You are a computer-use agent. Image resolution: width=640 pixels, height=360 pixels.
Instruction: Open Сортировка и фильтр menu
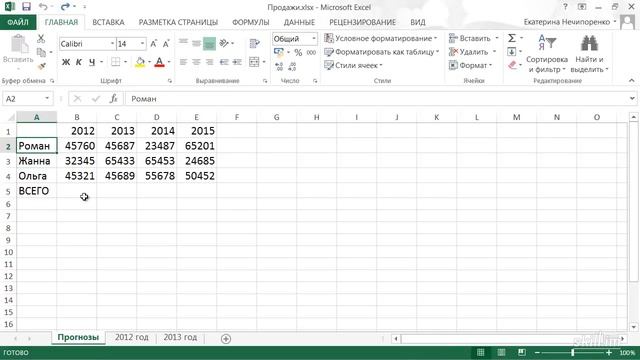coord(547,54)
